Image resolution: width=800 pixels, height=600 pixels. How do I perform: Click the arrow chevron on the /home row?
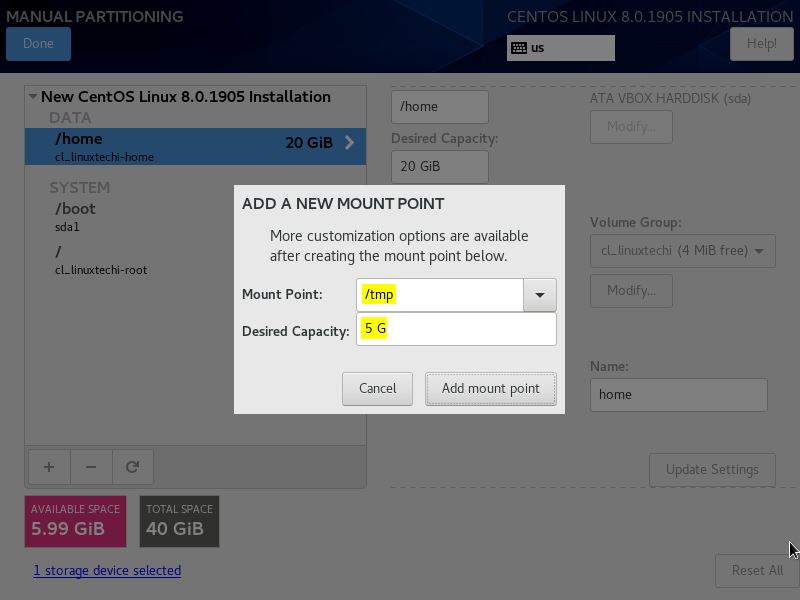click(x=349, y=142)
